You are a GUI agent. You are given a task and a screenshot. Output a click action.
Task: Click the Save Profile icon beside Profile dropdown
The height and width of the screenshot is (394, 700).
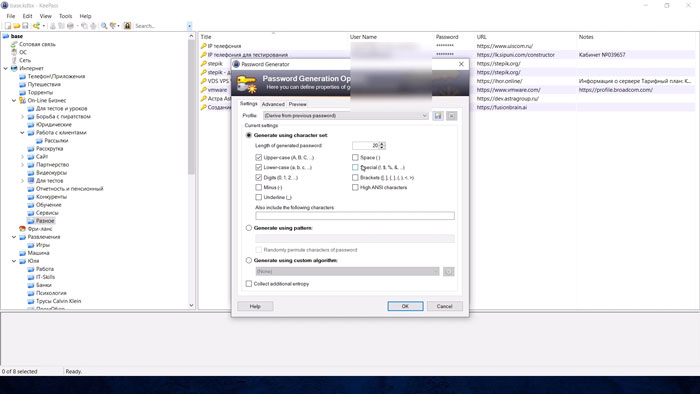438,116
